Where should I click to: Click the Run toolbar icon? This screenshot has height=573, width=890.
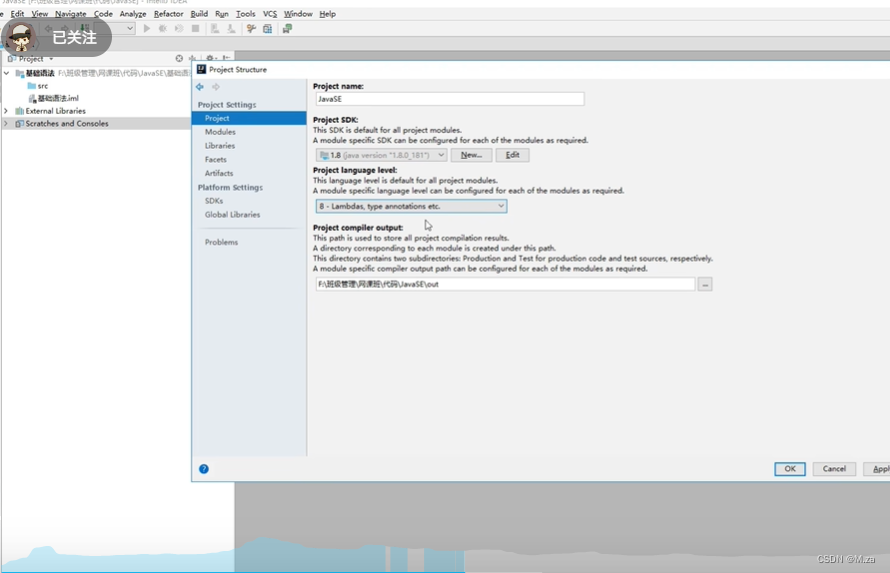tap(146, 28)
